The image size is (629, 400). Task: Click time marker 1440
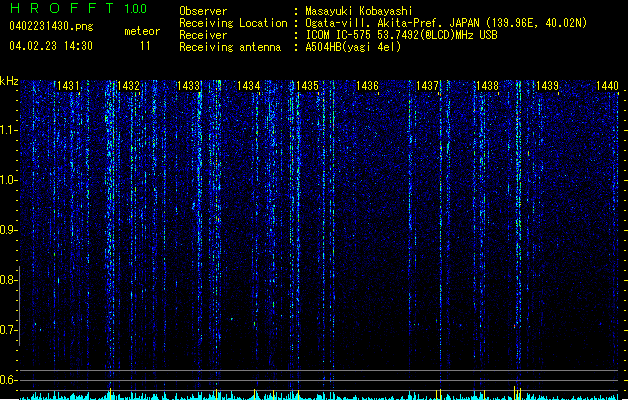click(607, 86)
